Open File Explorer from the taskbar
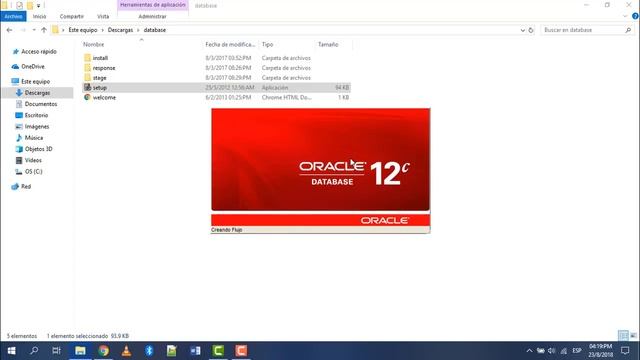 [x=80, y=351]
